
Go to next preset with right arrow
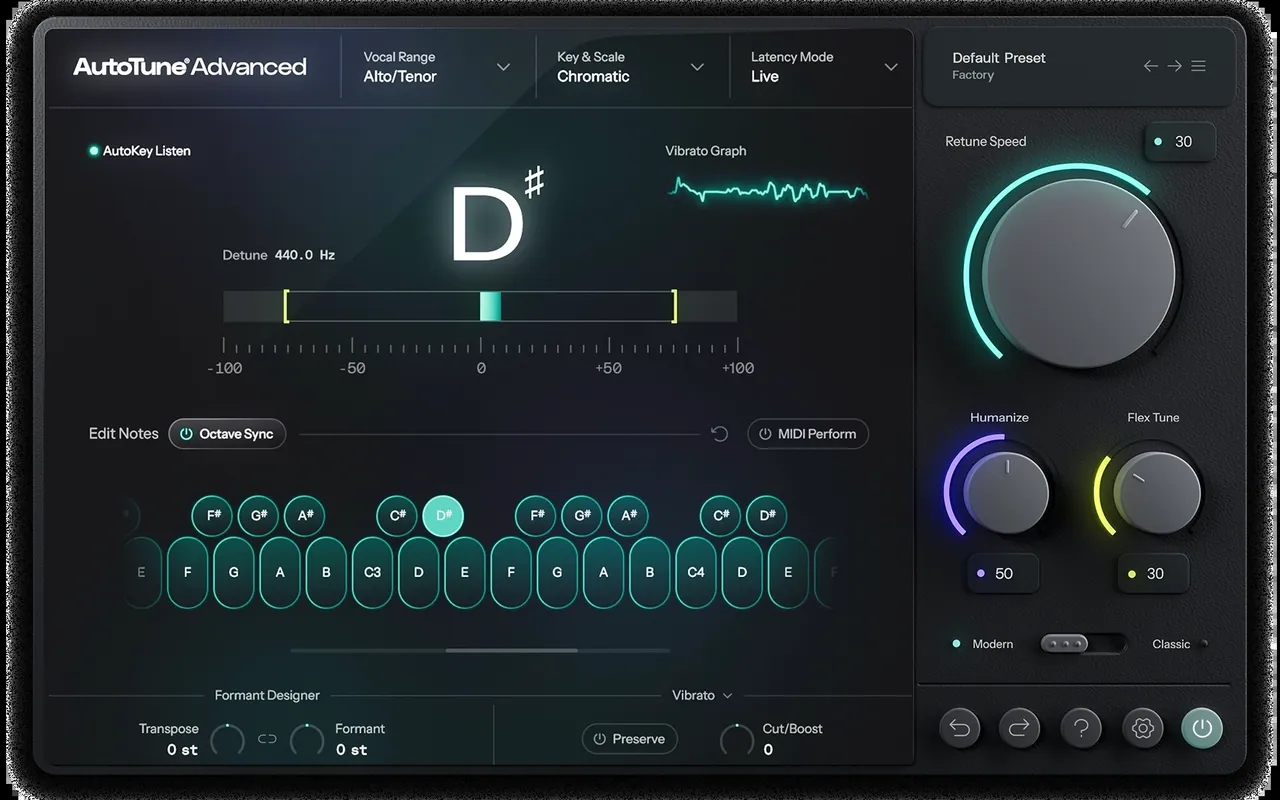coord(1174,66)
